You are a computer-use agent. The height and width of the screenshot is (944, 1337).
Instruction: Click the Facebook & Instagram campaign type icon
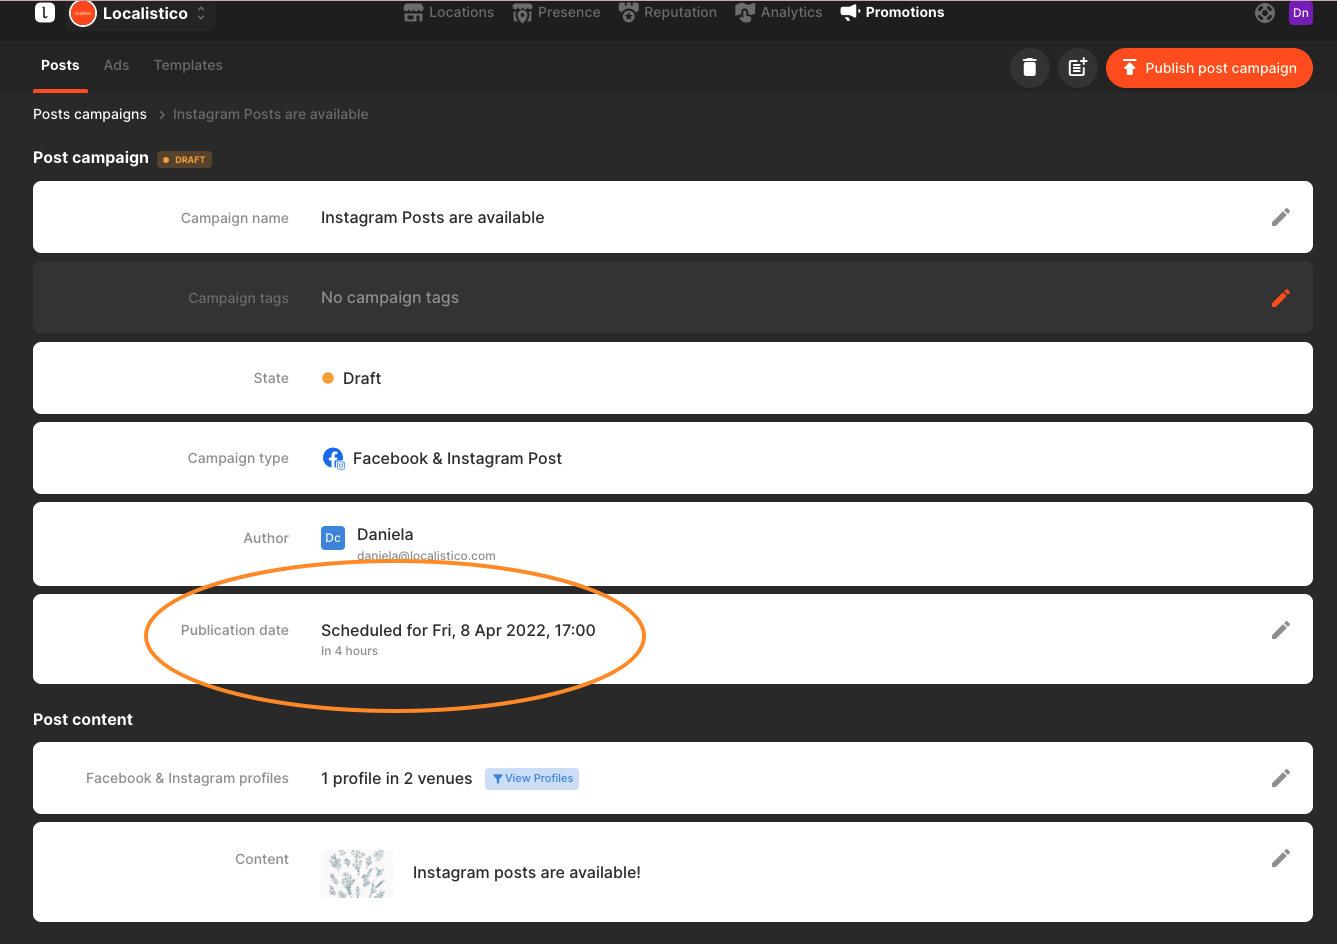[333, 458]
